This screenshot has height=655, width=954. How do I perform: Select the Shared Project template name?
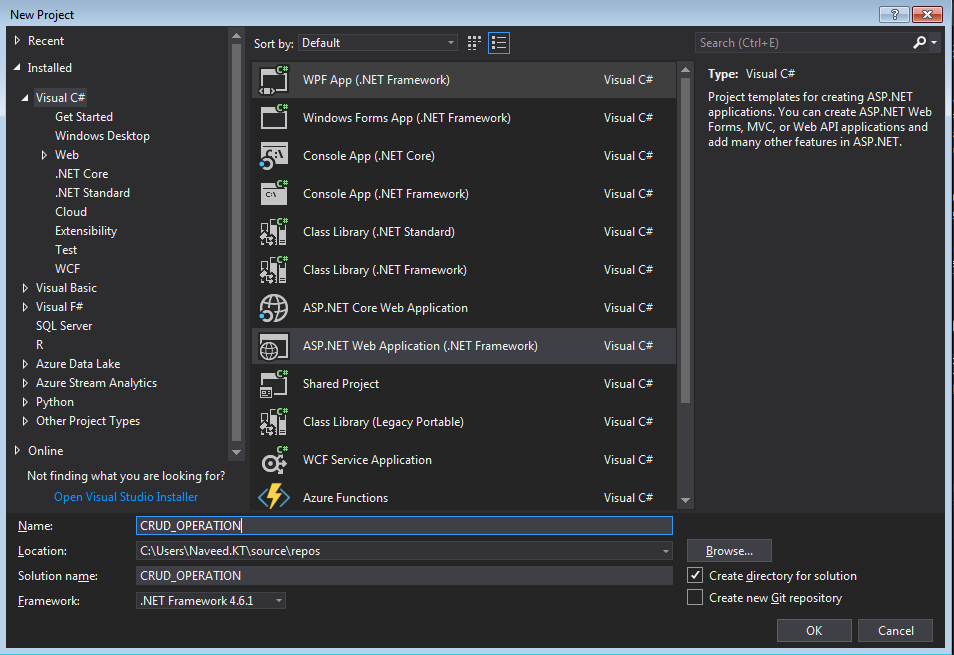341,384
